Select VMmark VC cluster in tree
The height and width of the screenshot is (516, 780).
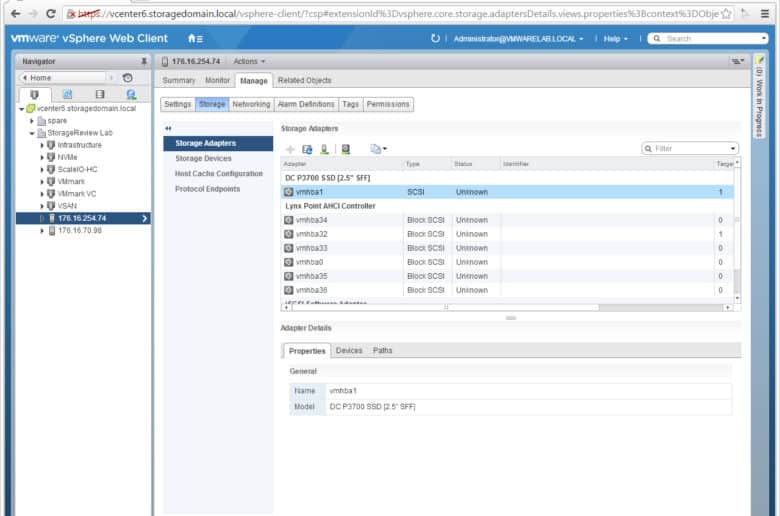tap(77, 194)
